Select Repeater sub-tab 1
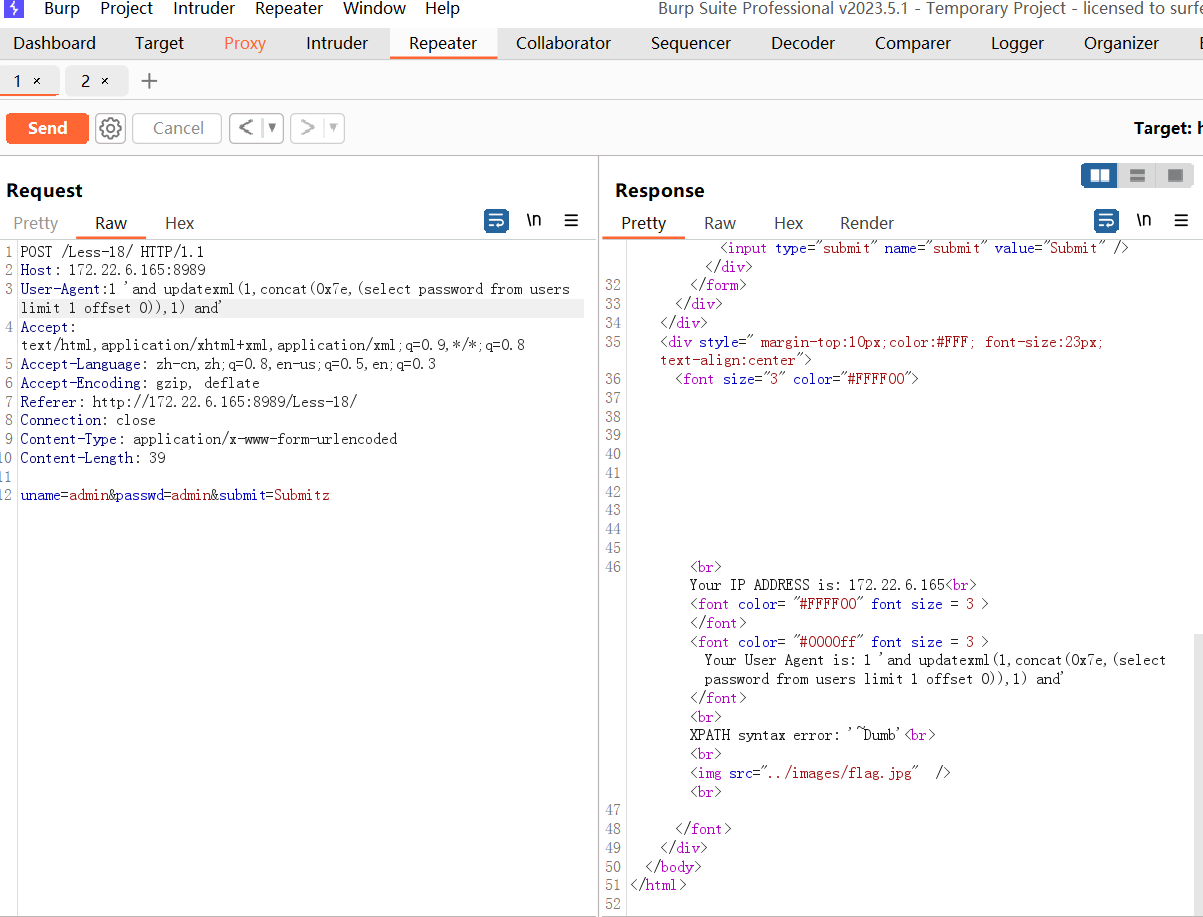This screenshot has width=1203, height=917. [17, 81]
